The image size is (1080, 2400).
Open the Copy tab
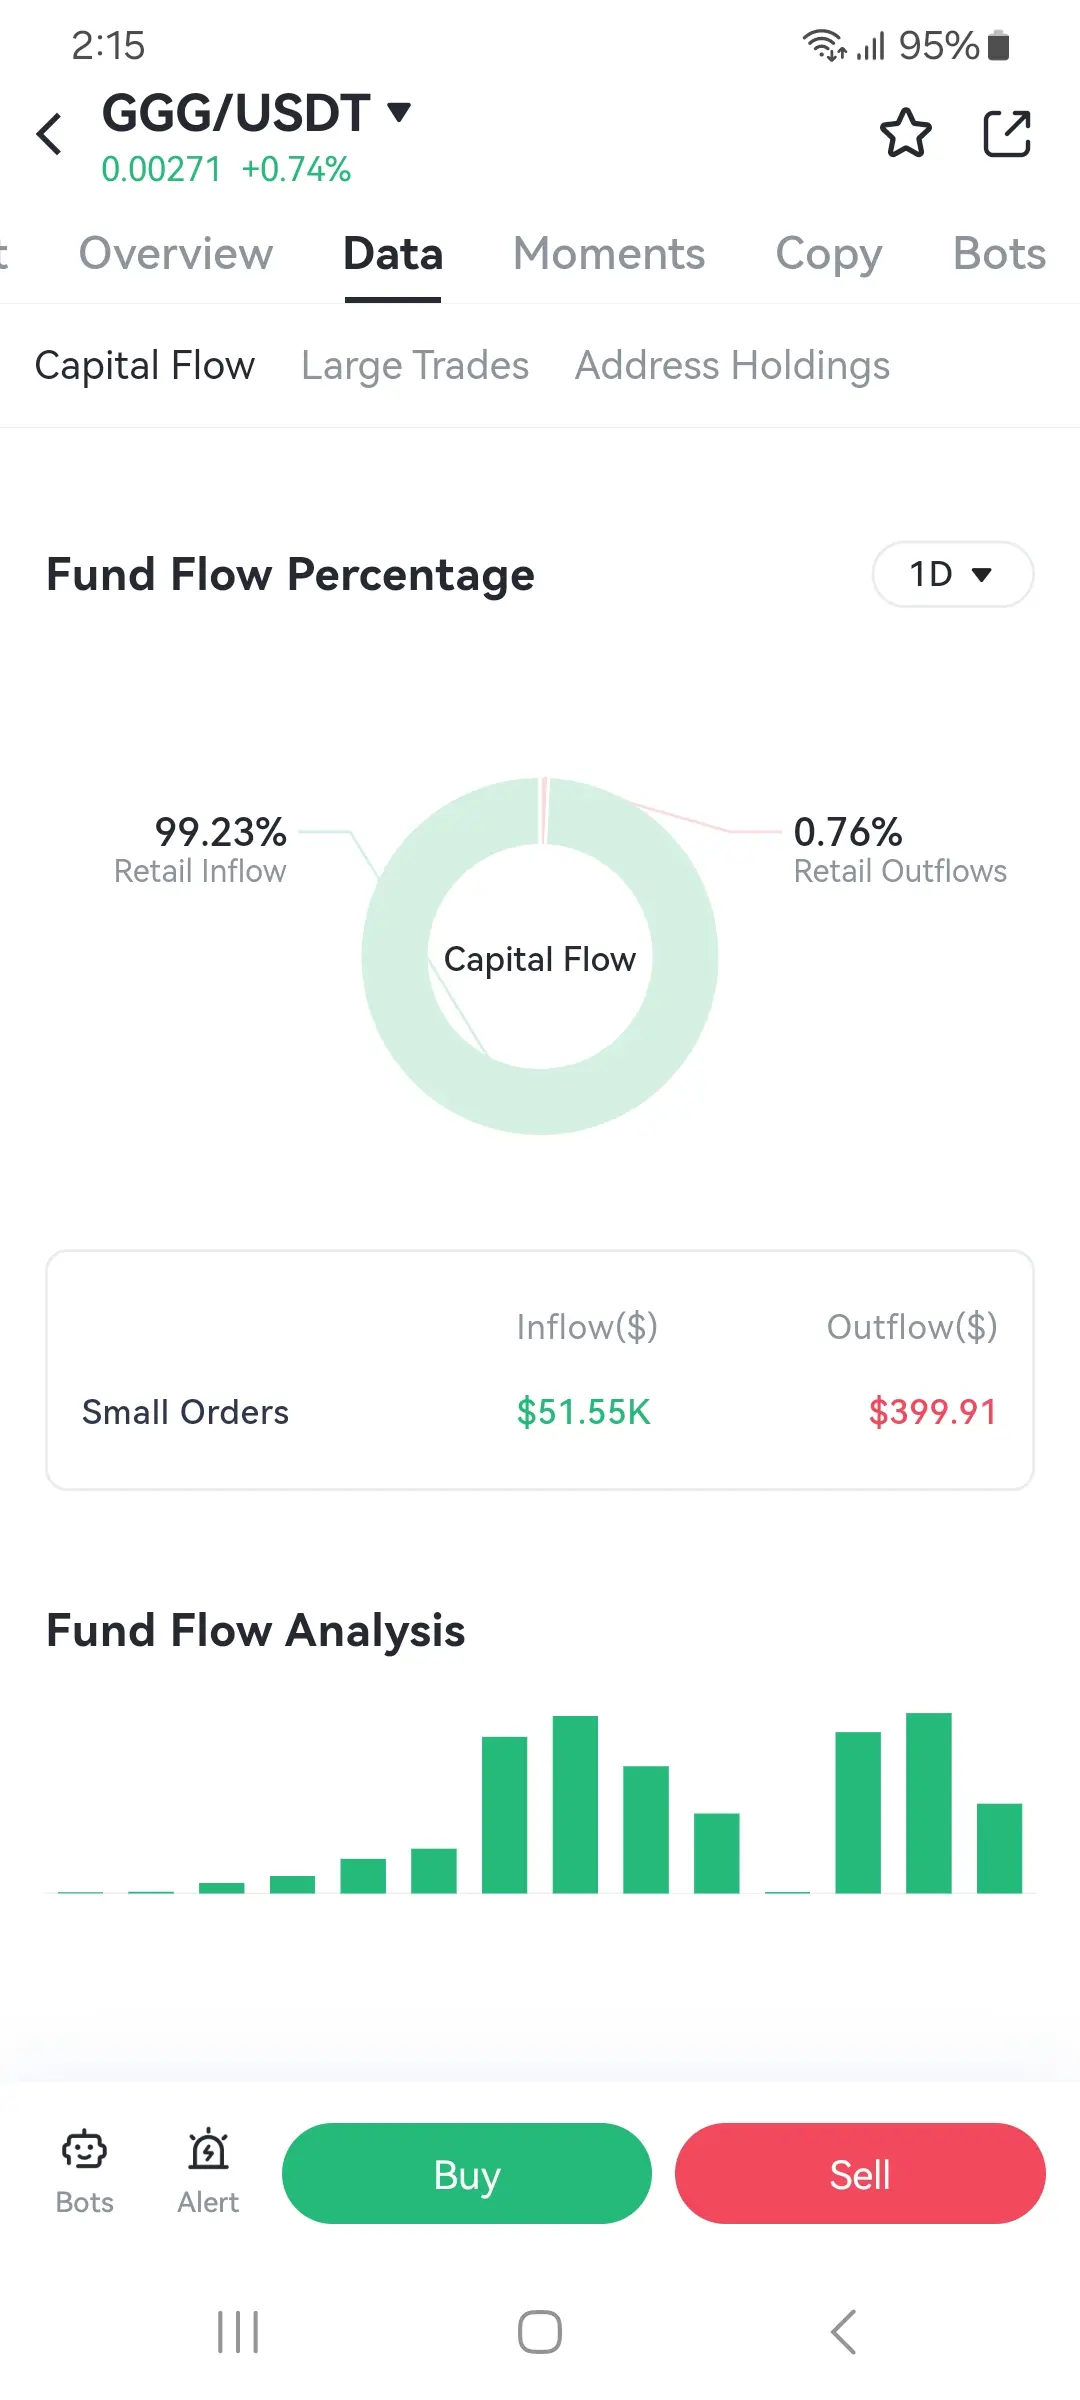[x=829, y=254]
